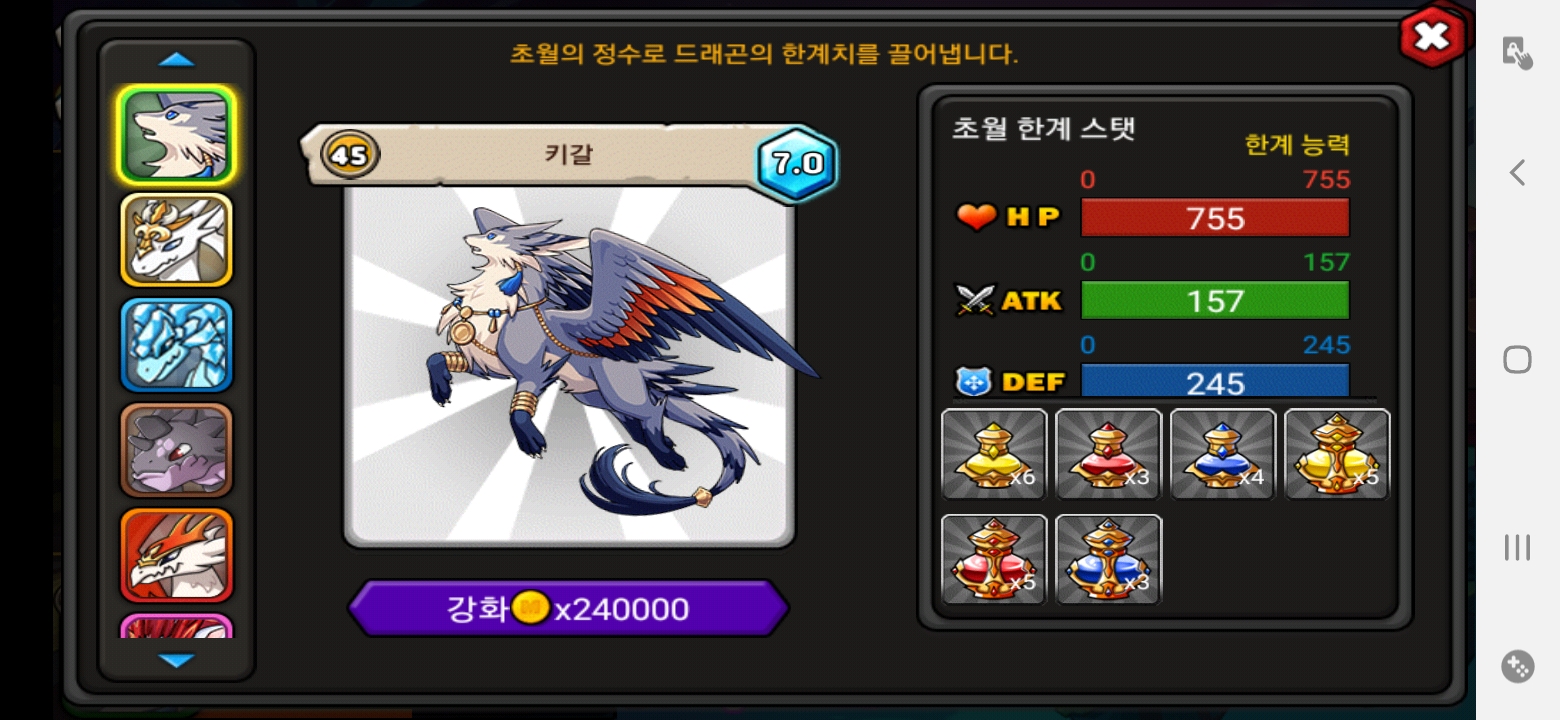The image size is (1560, 720).
Task: Choose the selected gray wolf dragon portrait
Action: click(x=177, y=135)
